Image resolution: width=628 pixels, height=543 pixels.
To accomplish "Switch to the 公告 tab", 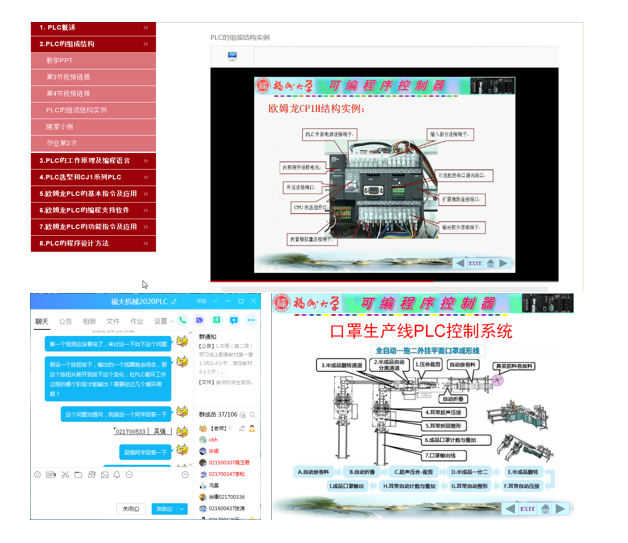I will click(65, 321).
